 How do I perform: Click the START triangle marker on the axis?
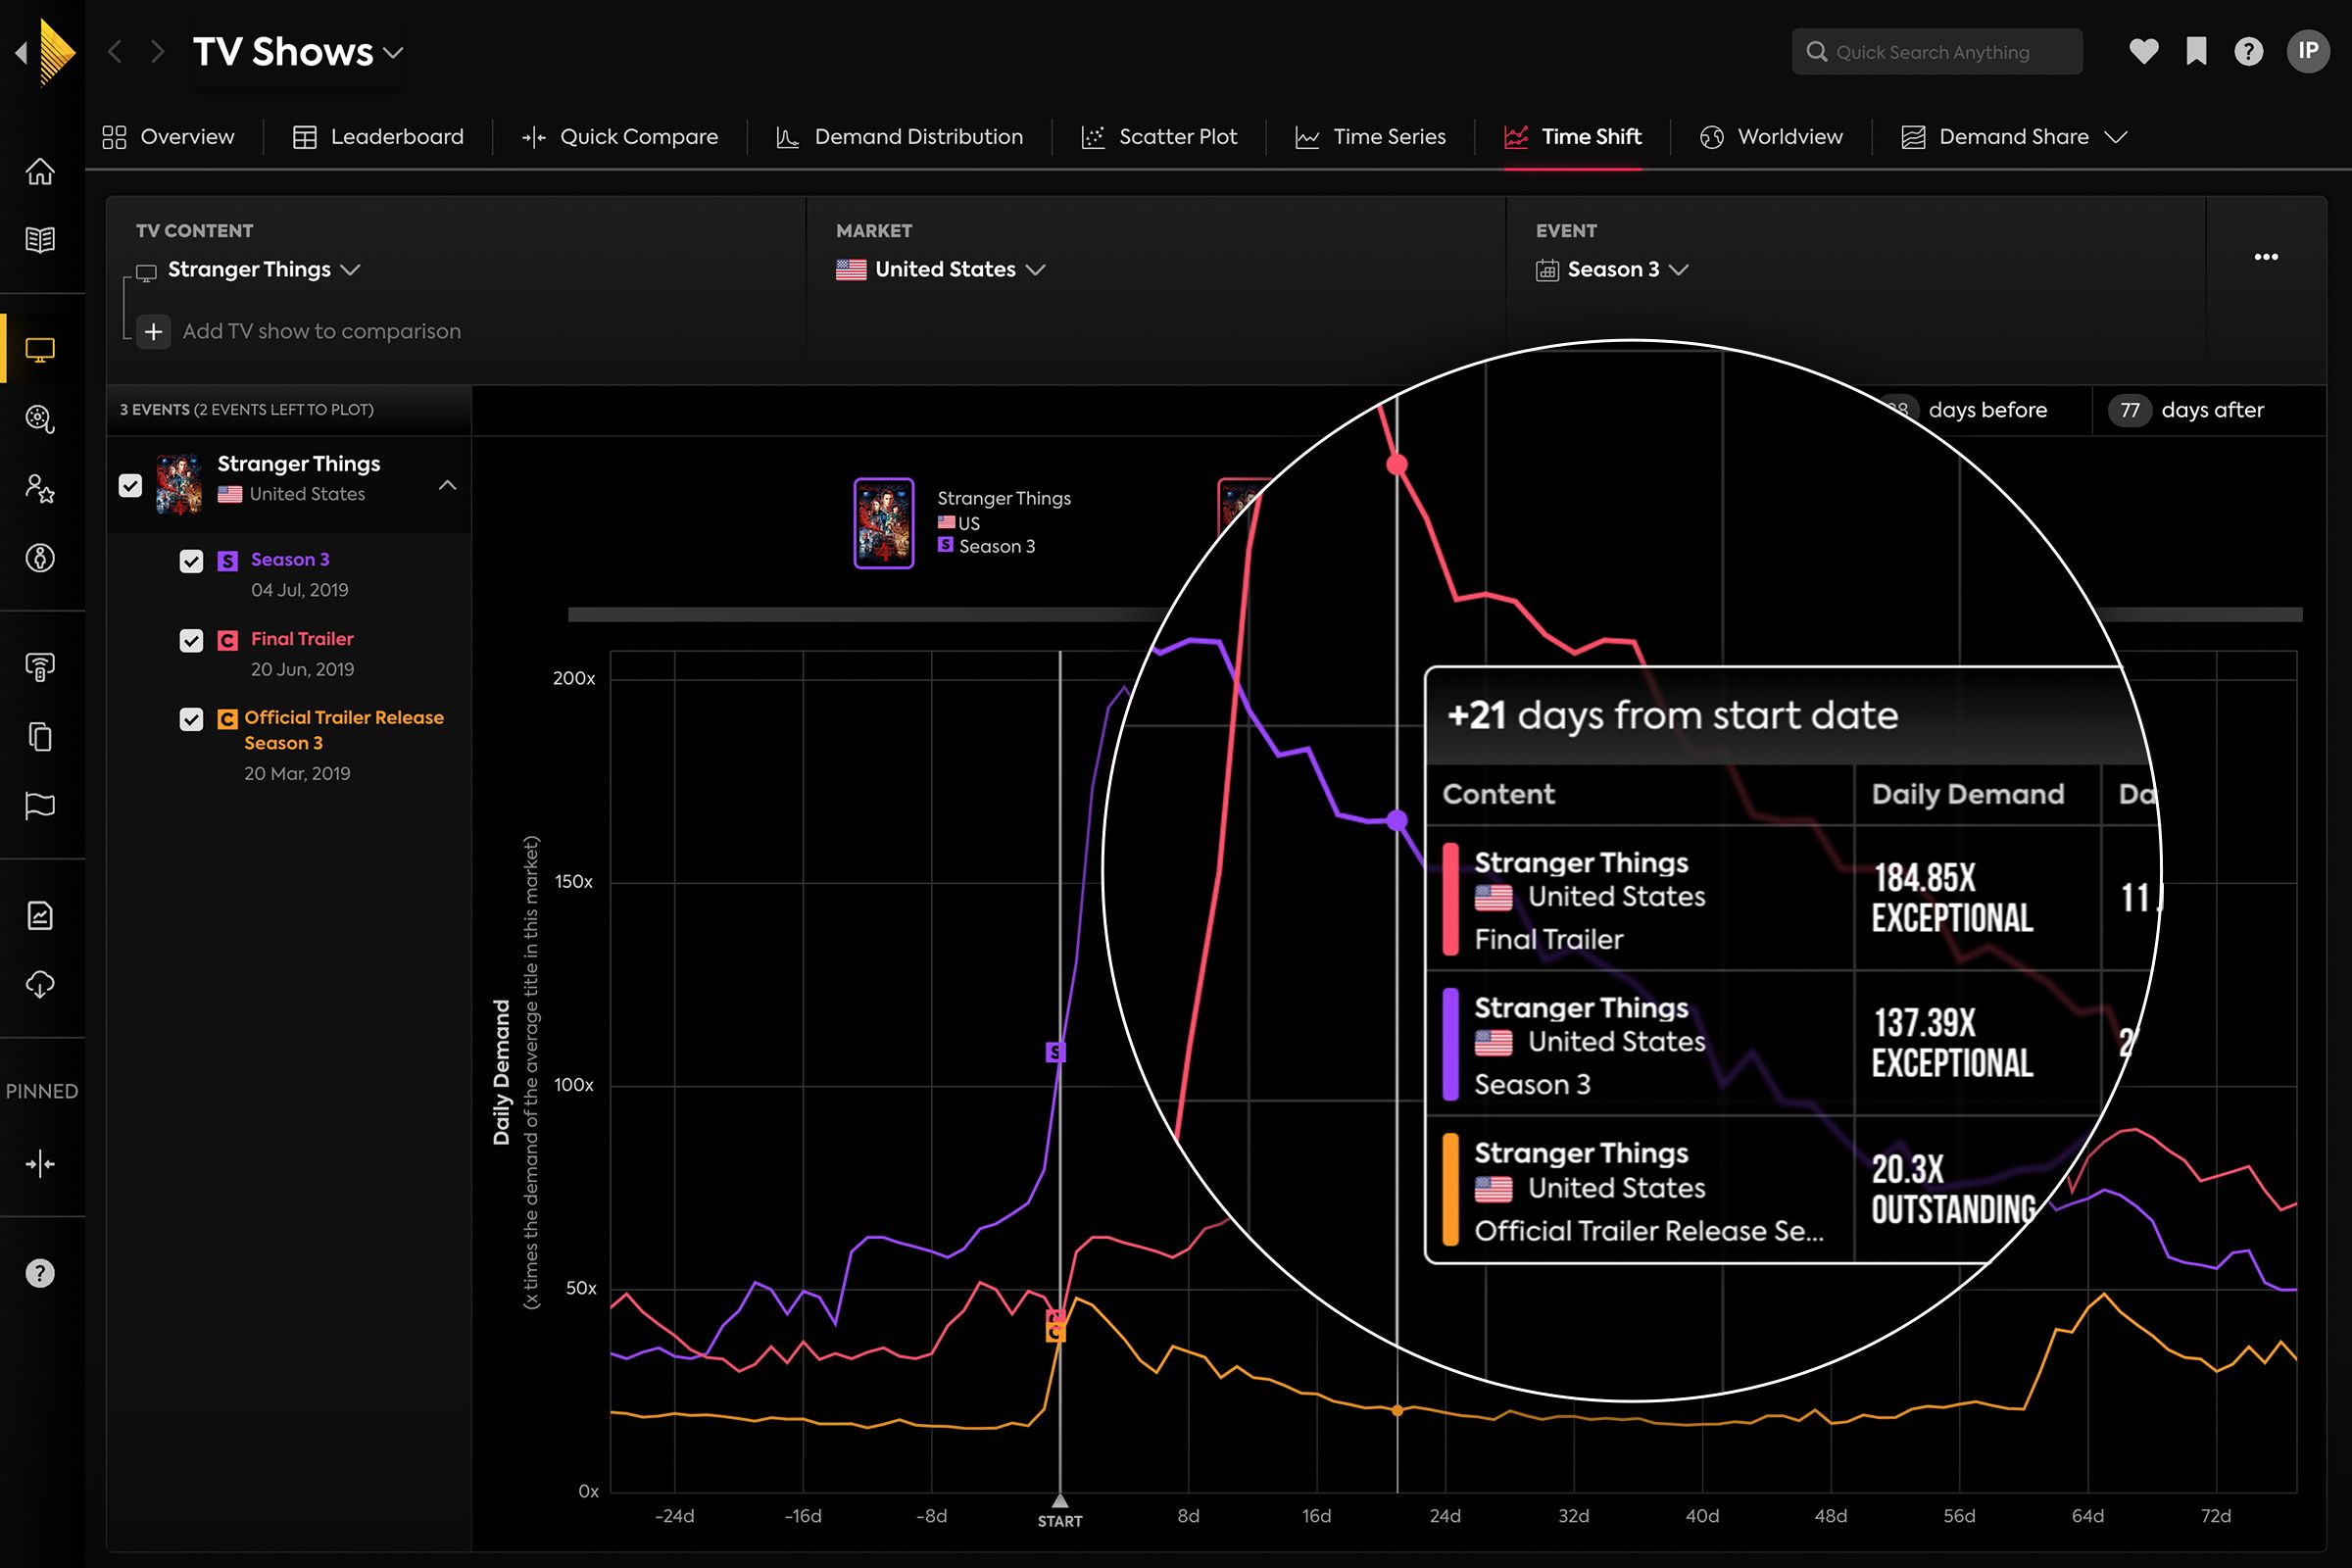1060,1501
